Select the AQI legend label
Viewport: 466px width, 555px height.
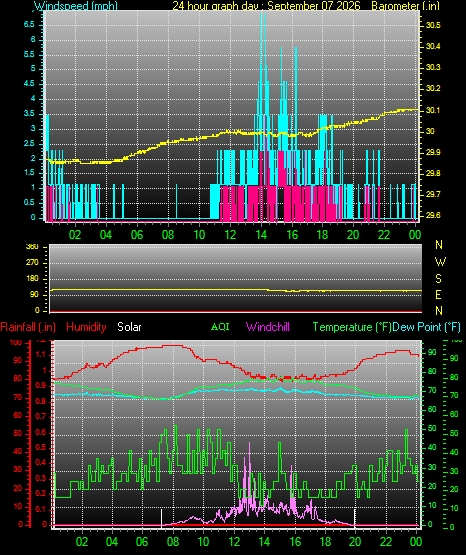click(220, 326)
